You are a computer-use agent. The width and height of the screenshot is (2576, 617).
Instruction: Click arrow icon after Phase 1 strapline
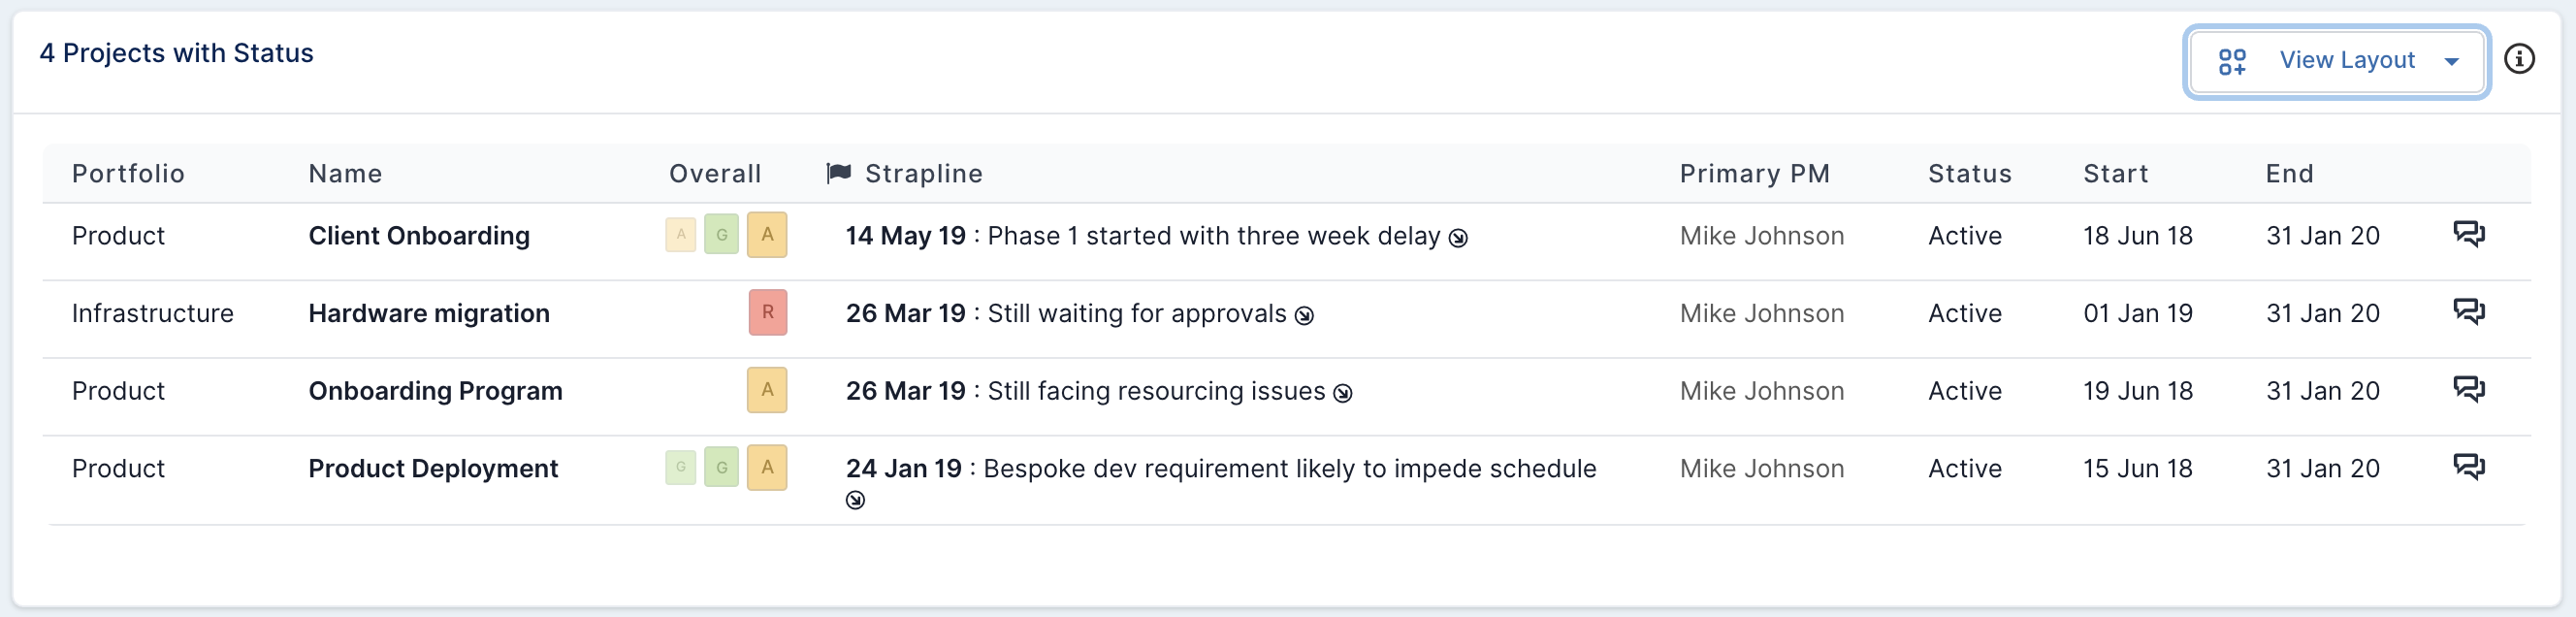pyautogui.click(x=1458, y=238)
